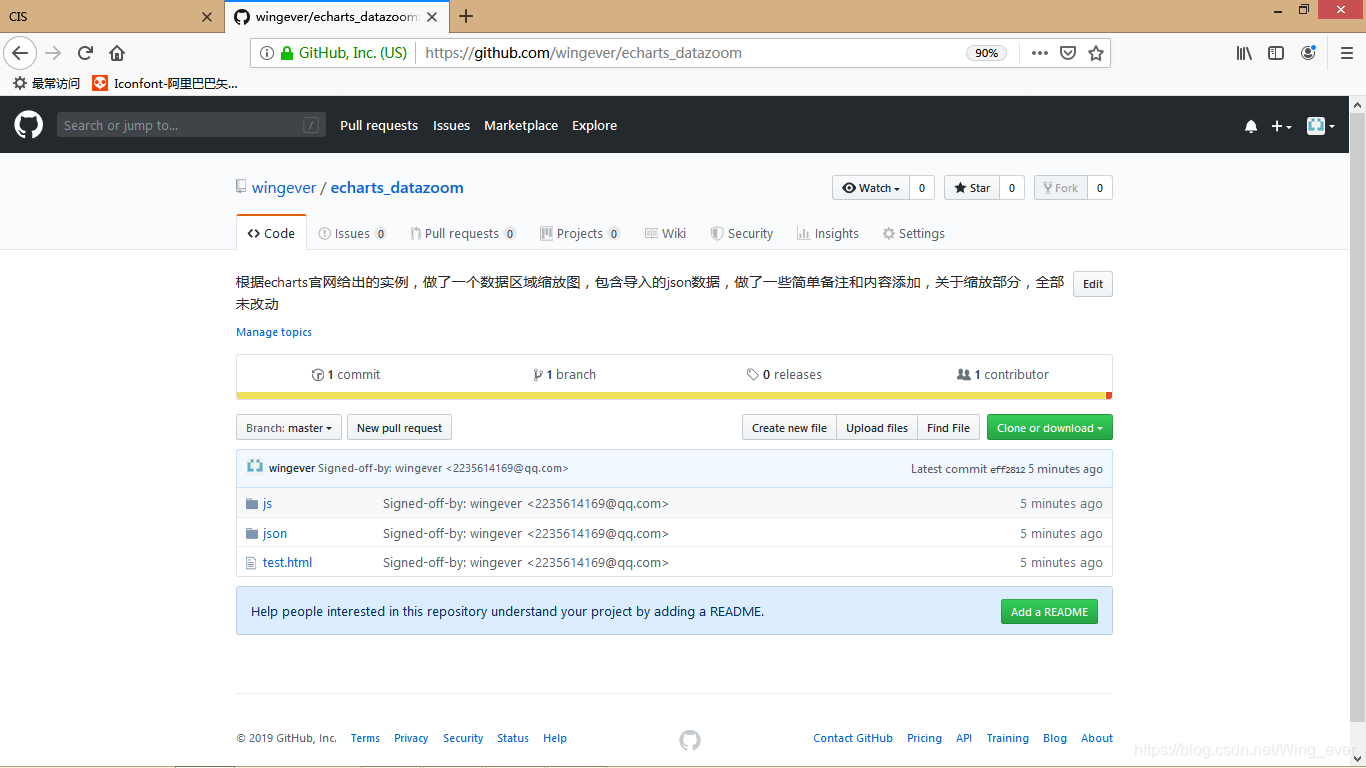
Task: Open the json folder
Action: click(275, 534)
